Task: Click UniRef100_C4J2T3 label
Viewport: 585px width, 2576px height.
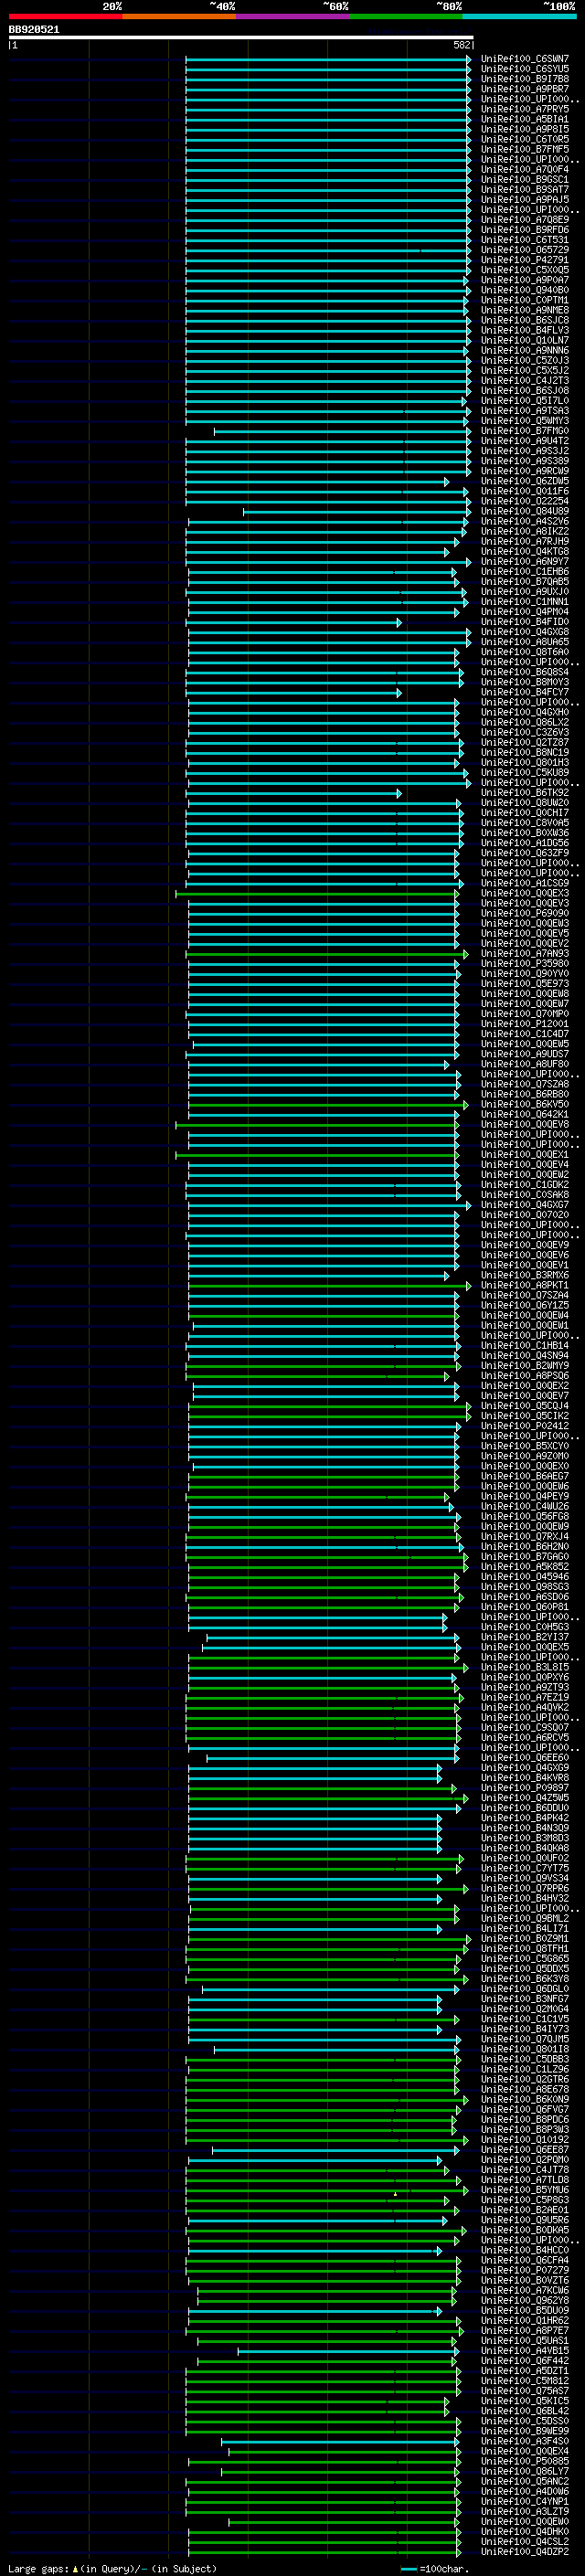Action: (524, 380)
